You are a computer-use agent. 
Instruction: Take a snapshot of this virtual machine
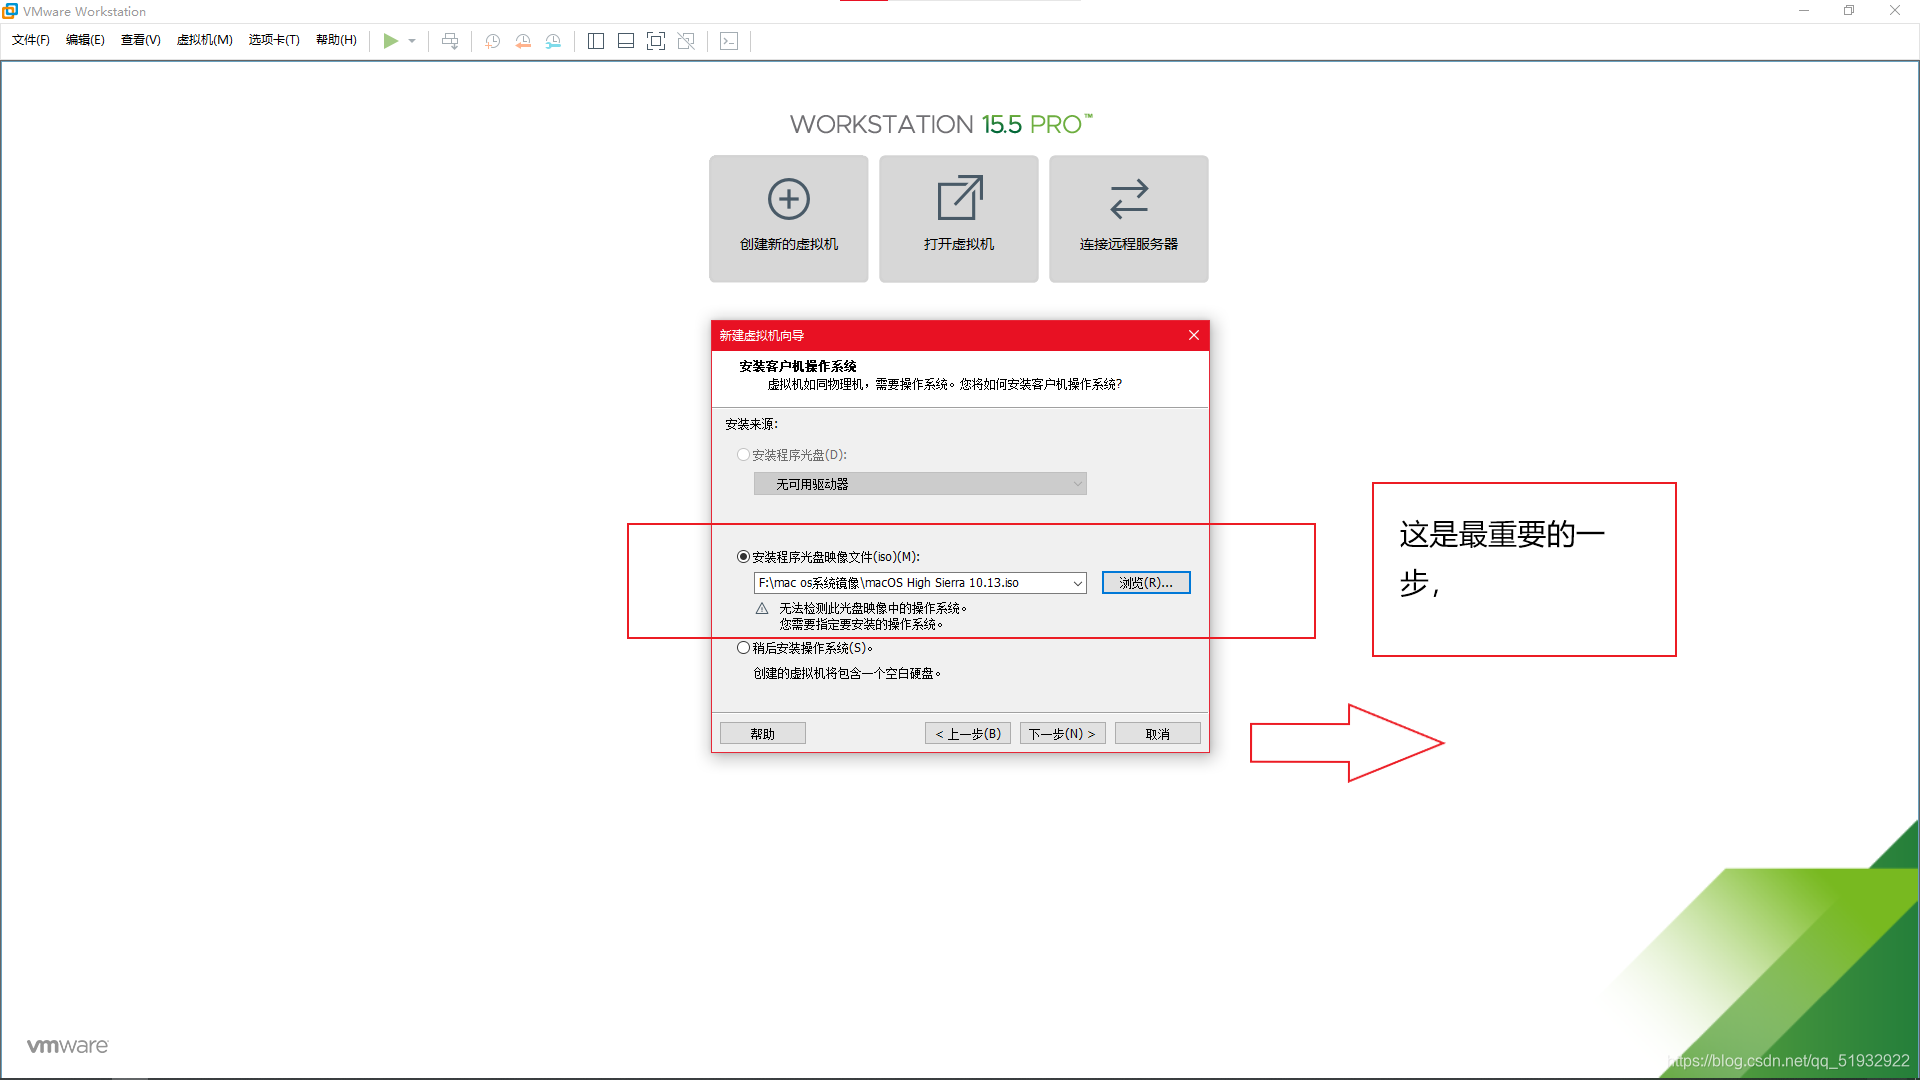click(492, 41)
